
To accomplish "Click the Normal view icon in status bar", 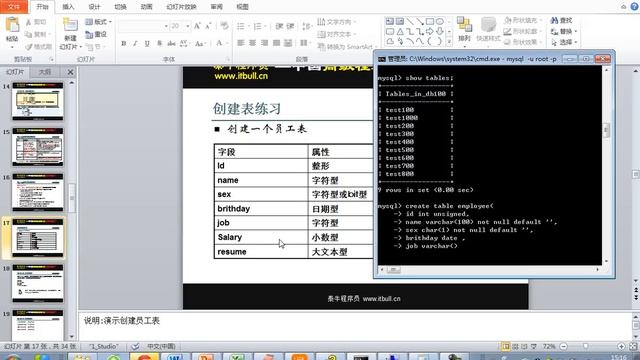I will pyautogui.click(x=506, y=347).
